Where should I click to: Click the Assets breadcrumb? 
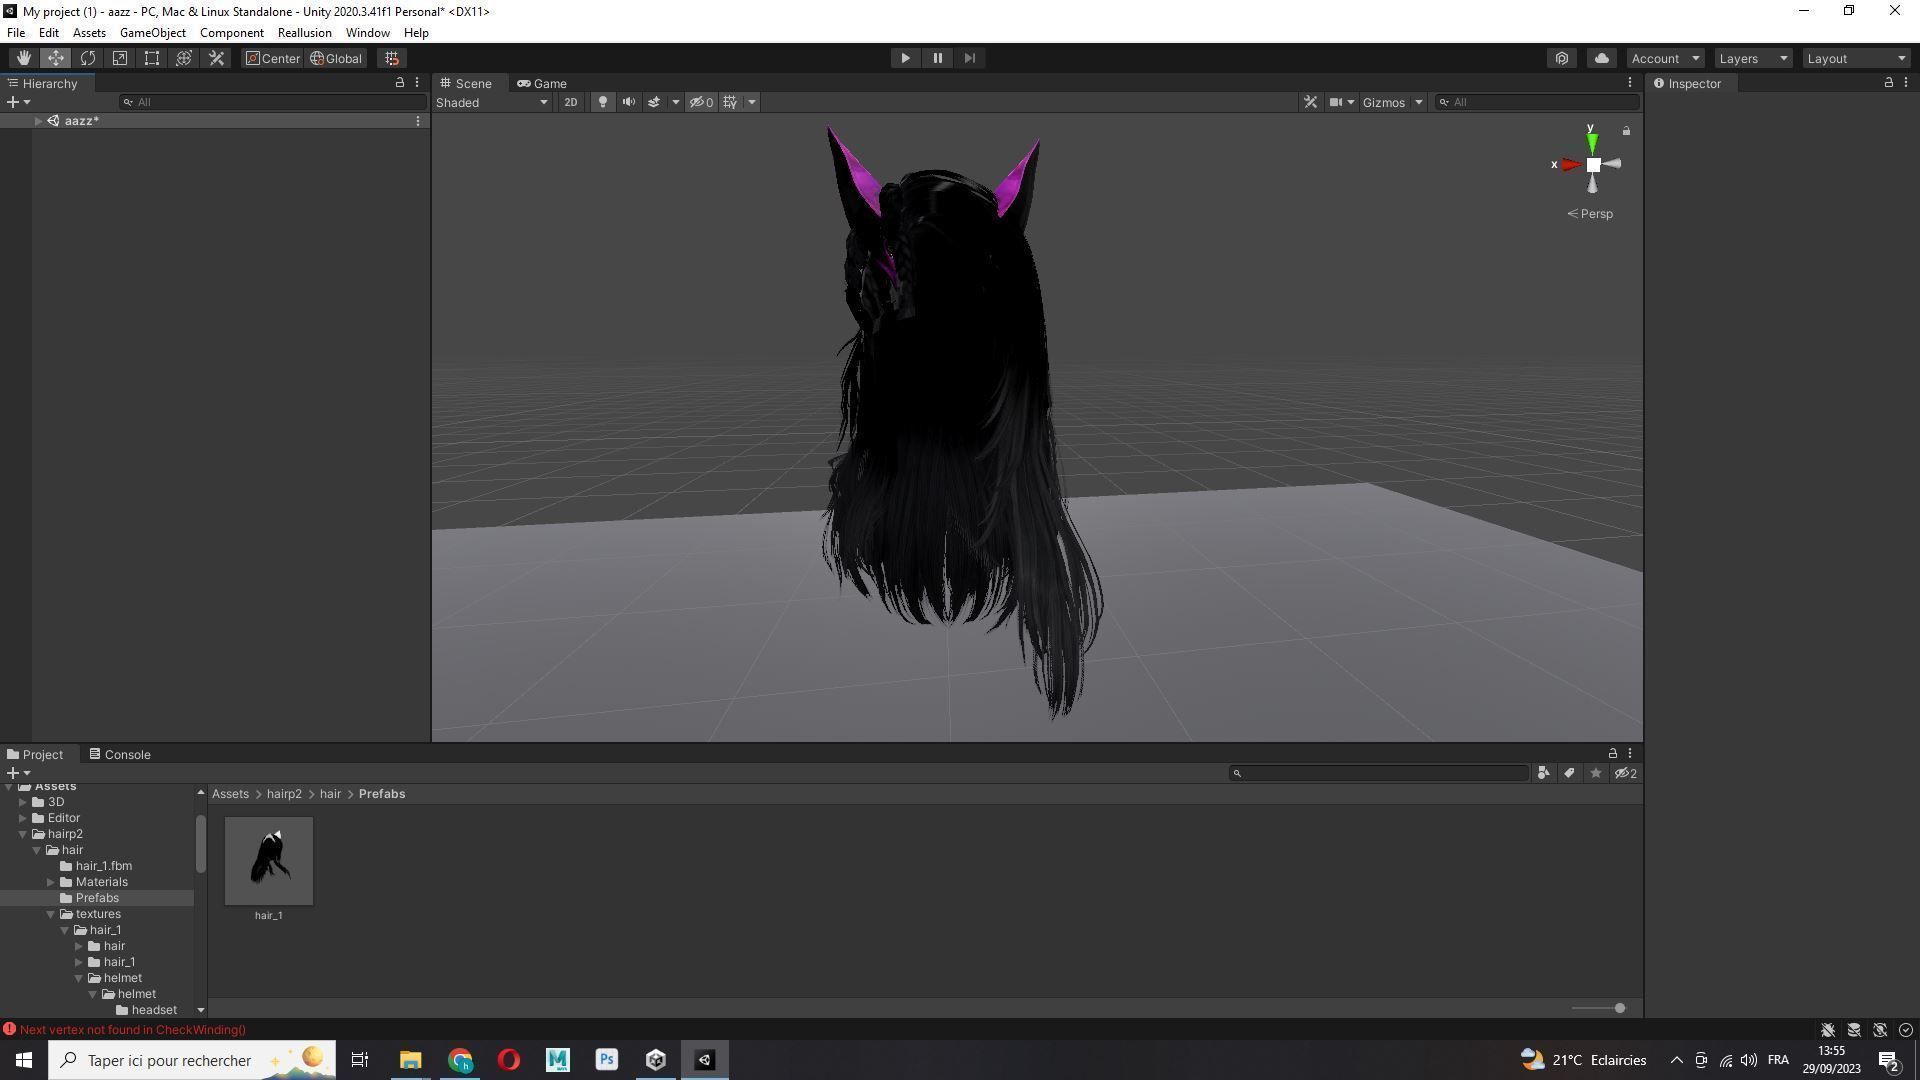click(230, 794)
